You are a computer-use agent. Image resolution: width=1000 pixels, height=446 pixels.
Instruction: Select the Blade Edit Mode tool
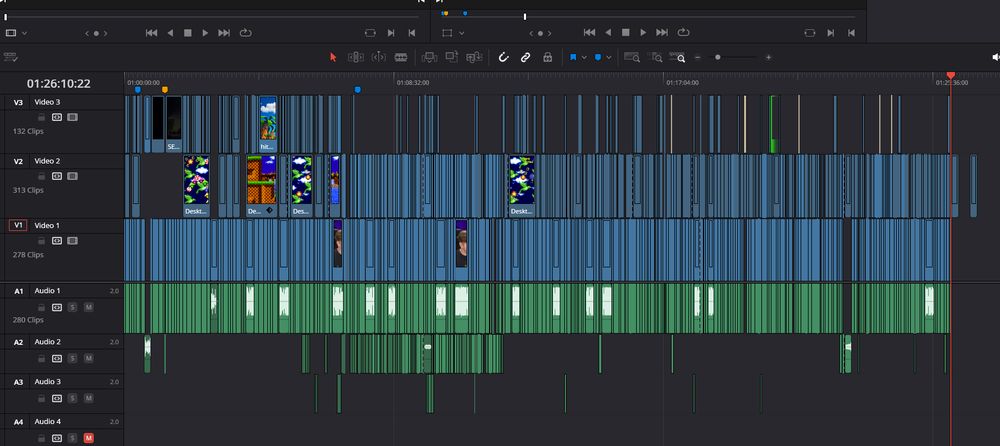click(x=401, y=57)
